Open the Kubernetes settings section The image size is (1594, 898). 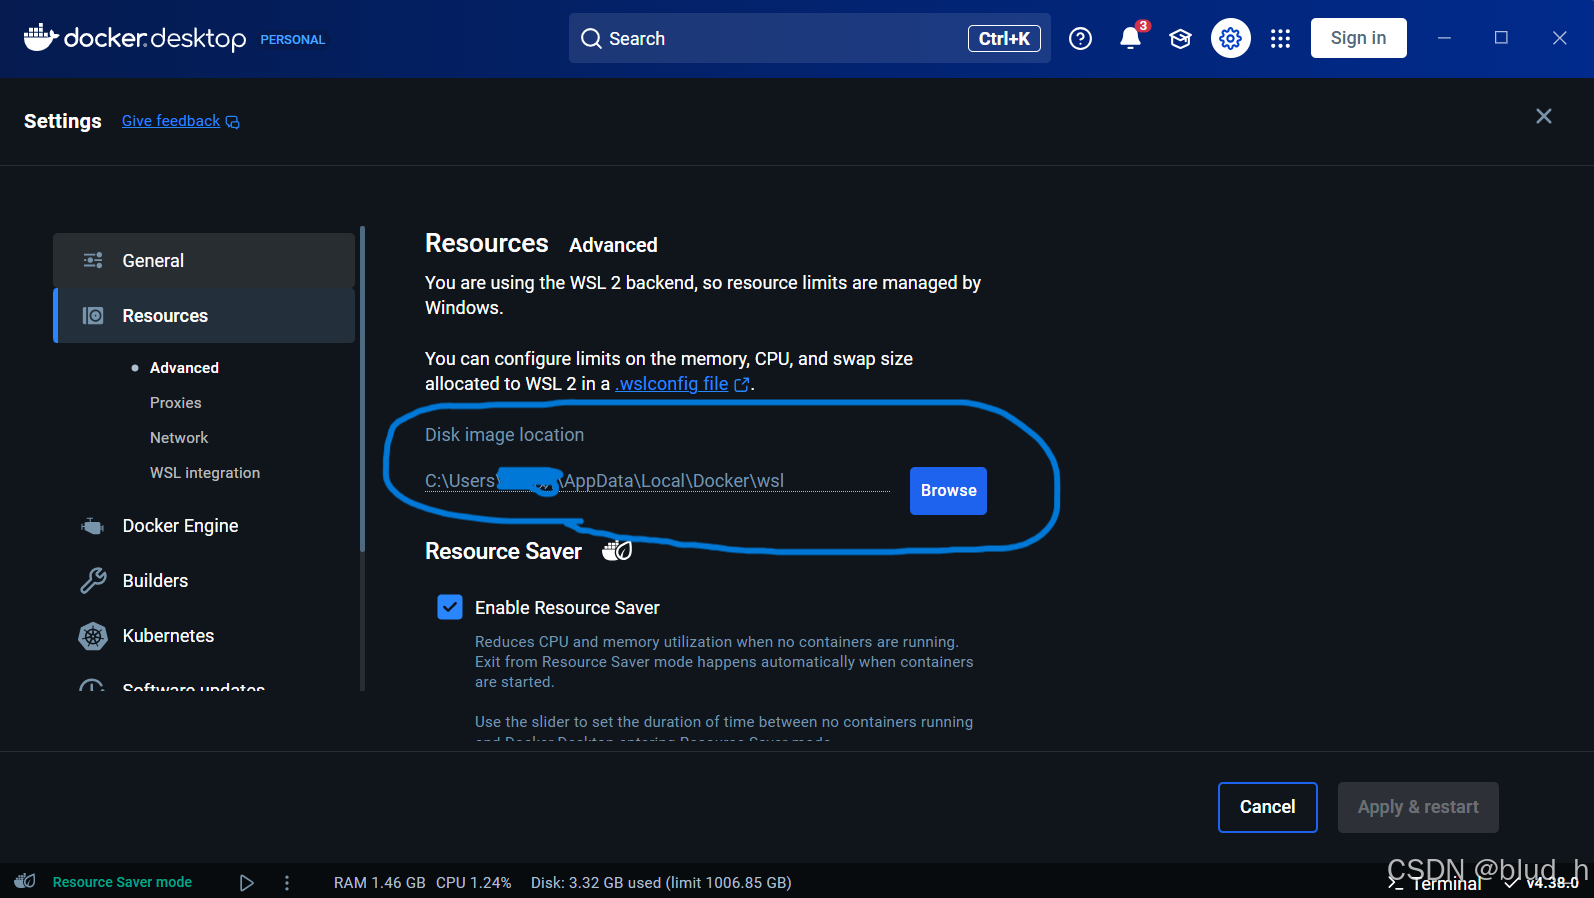[x=168, y=636]
